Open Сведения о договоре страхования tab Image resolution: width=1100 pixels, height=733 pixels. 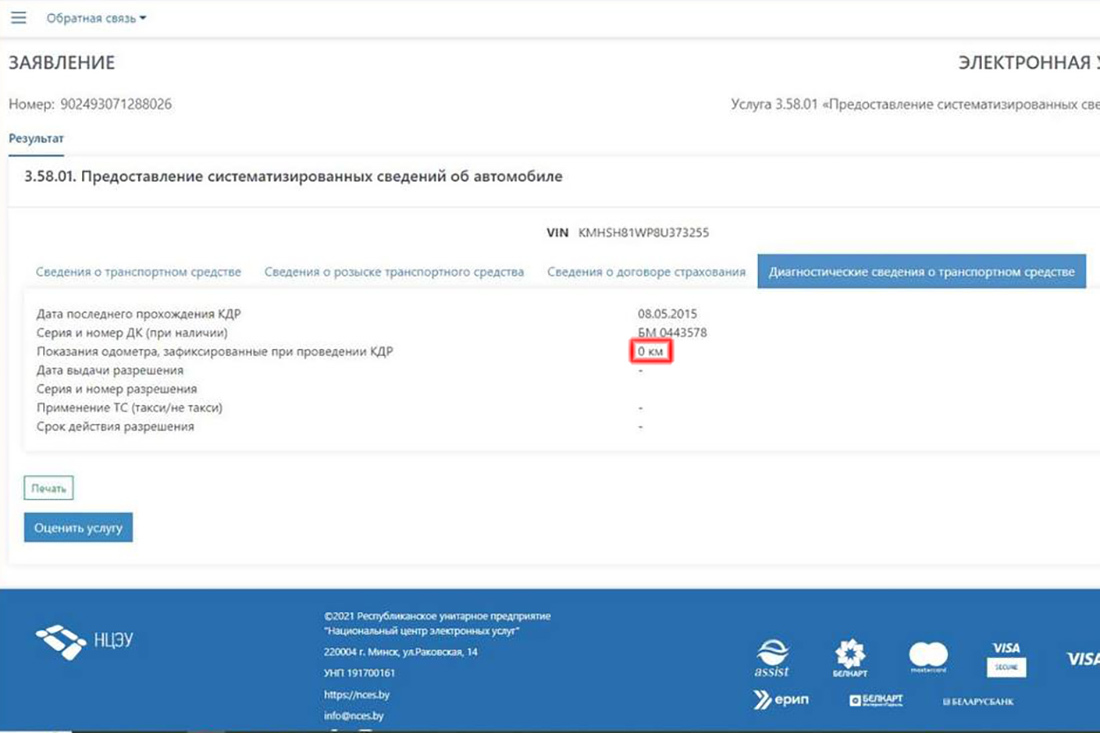pos(646,272)
